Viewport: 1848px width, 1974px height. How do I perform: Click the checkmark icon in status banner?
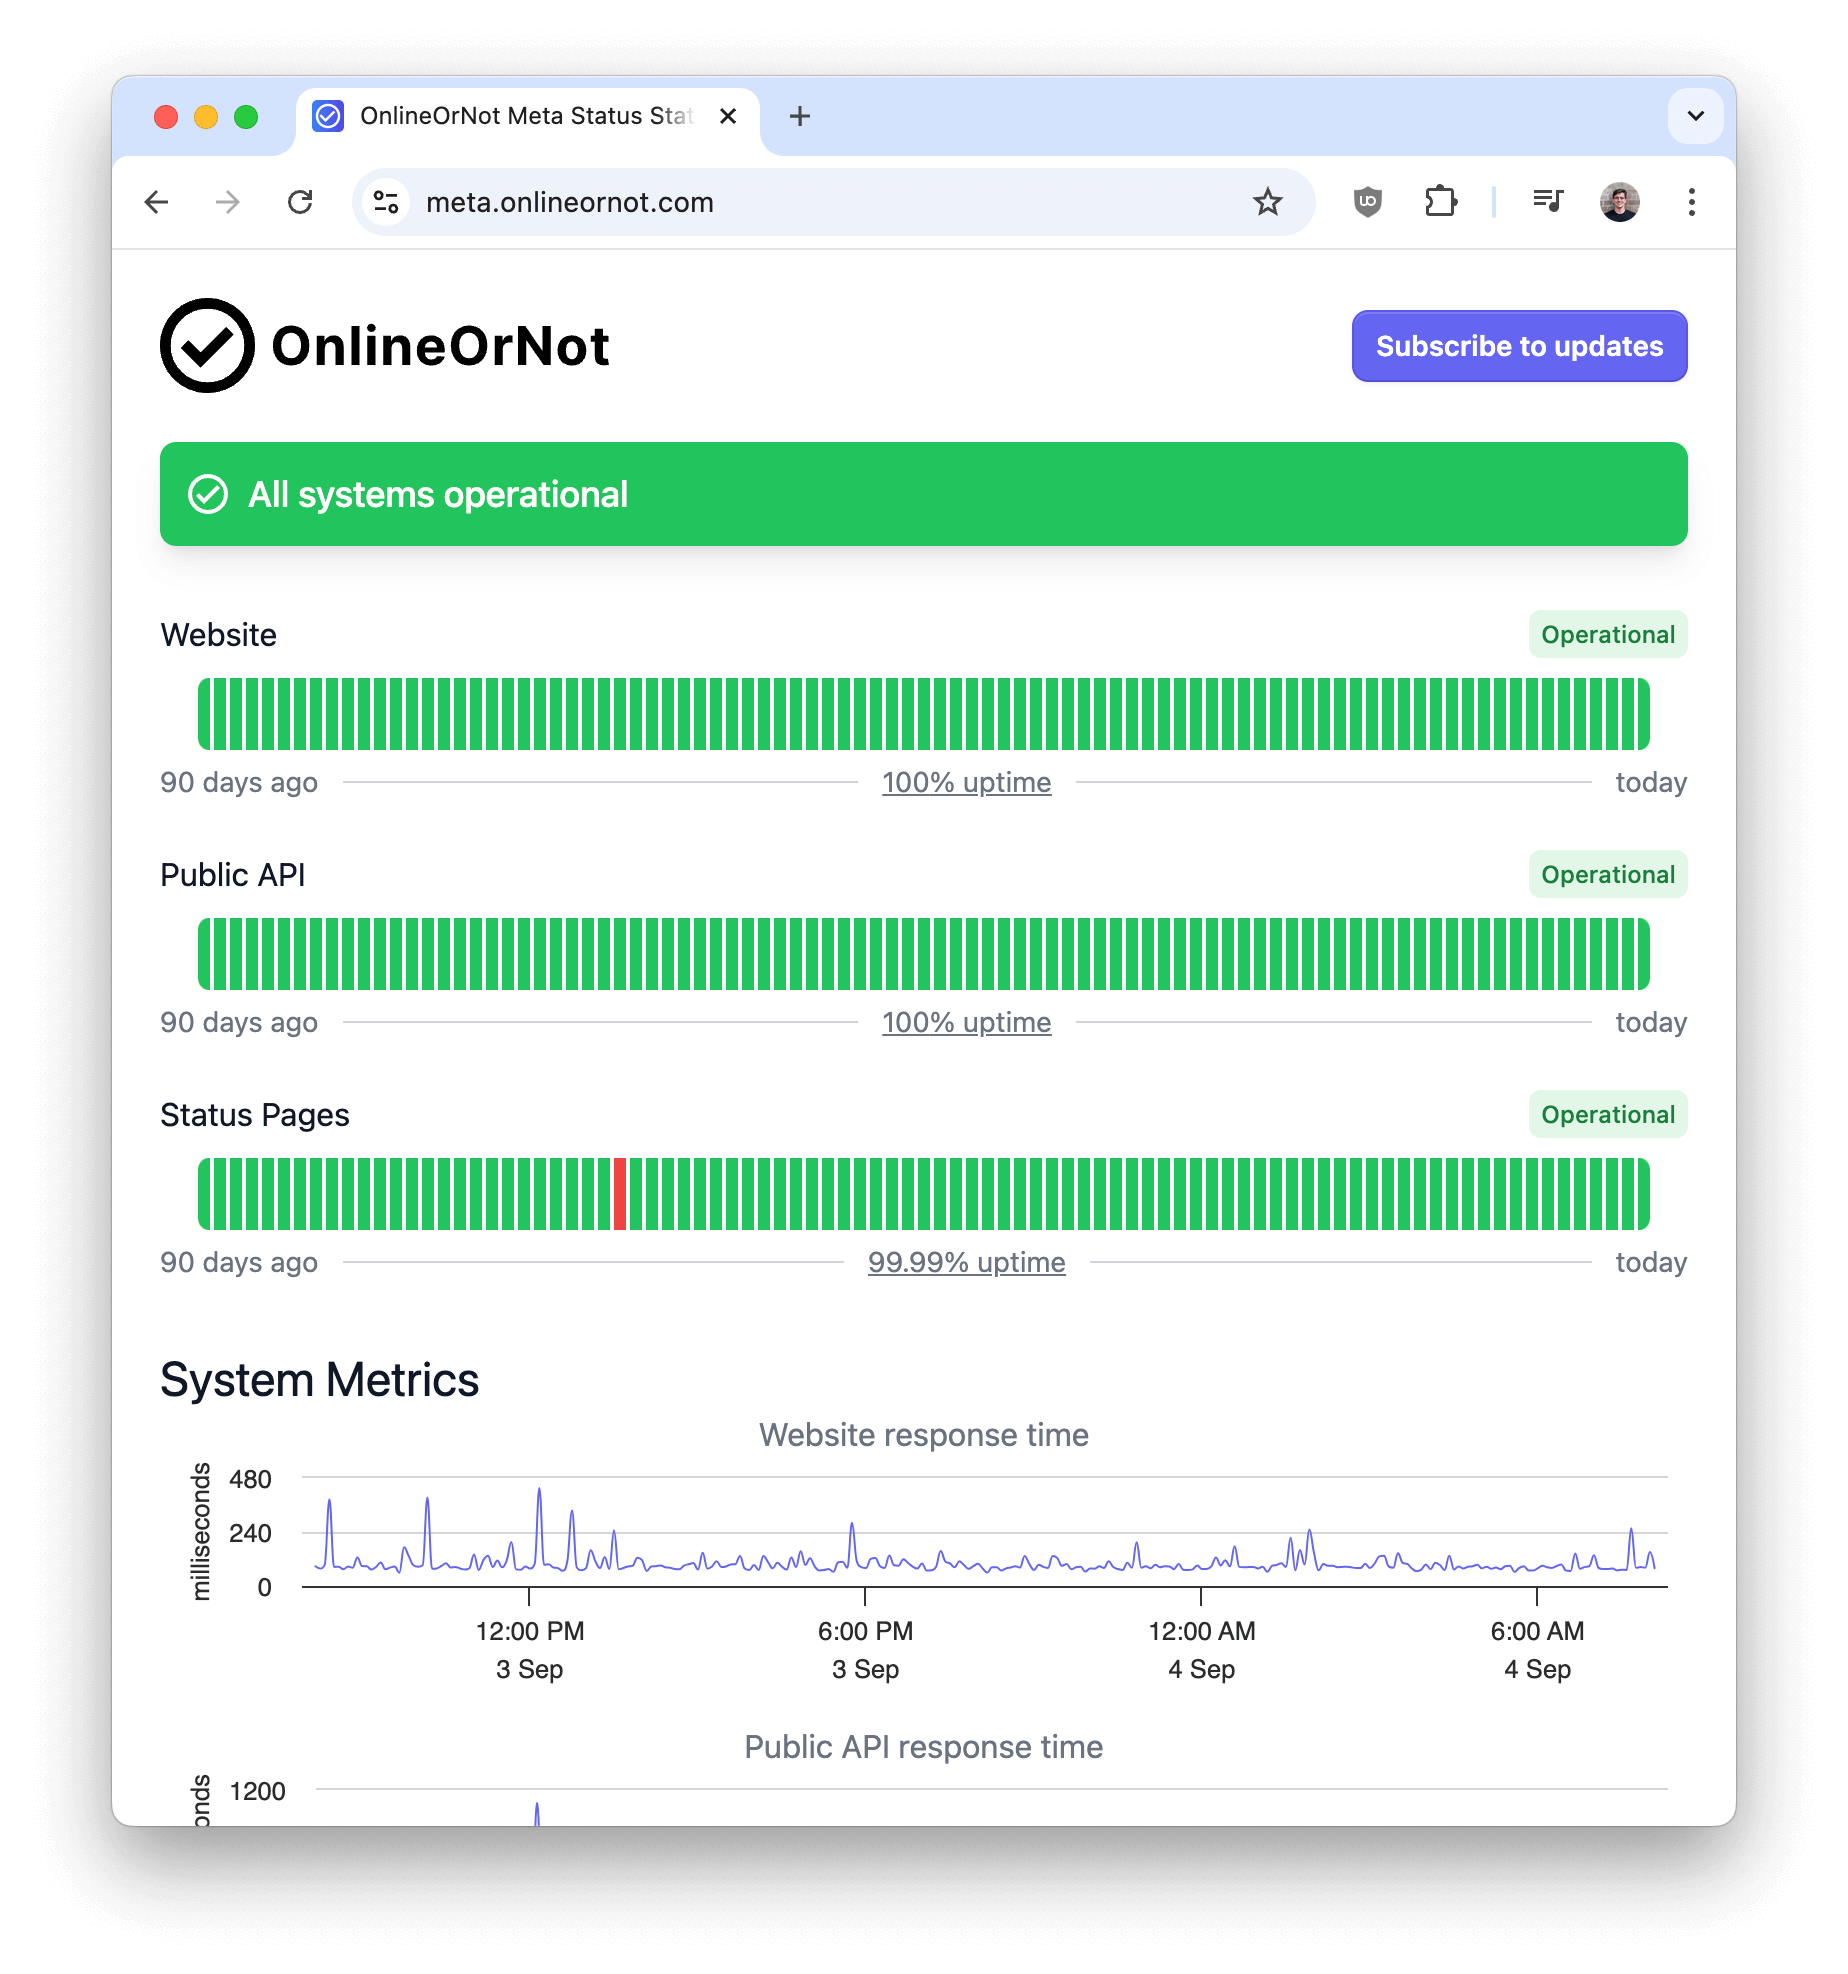tap(208, 494)
